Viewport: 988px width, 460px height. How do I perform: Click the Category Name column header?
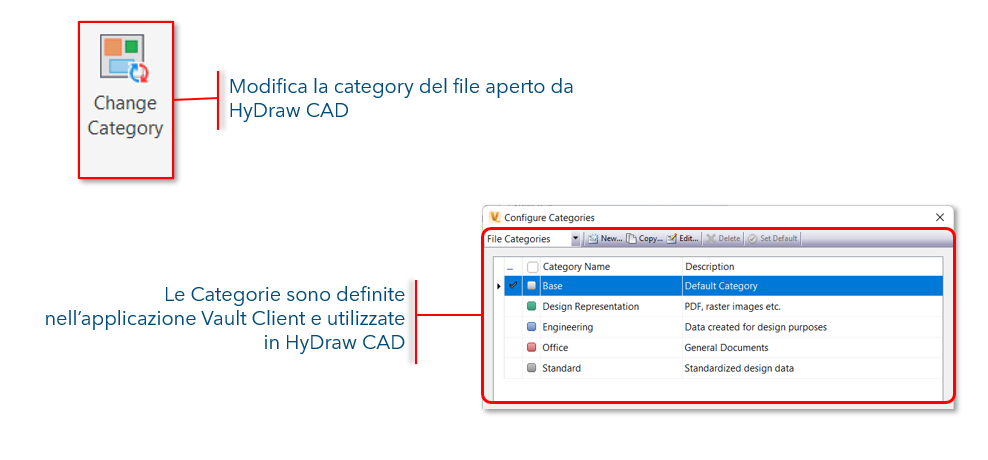pyautogui.click(x=611, y=267)
